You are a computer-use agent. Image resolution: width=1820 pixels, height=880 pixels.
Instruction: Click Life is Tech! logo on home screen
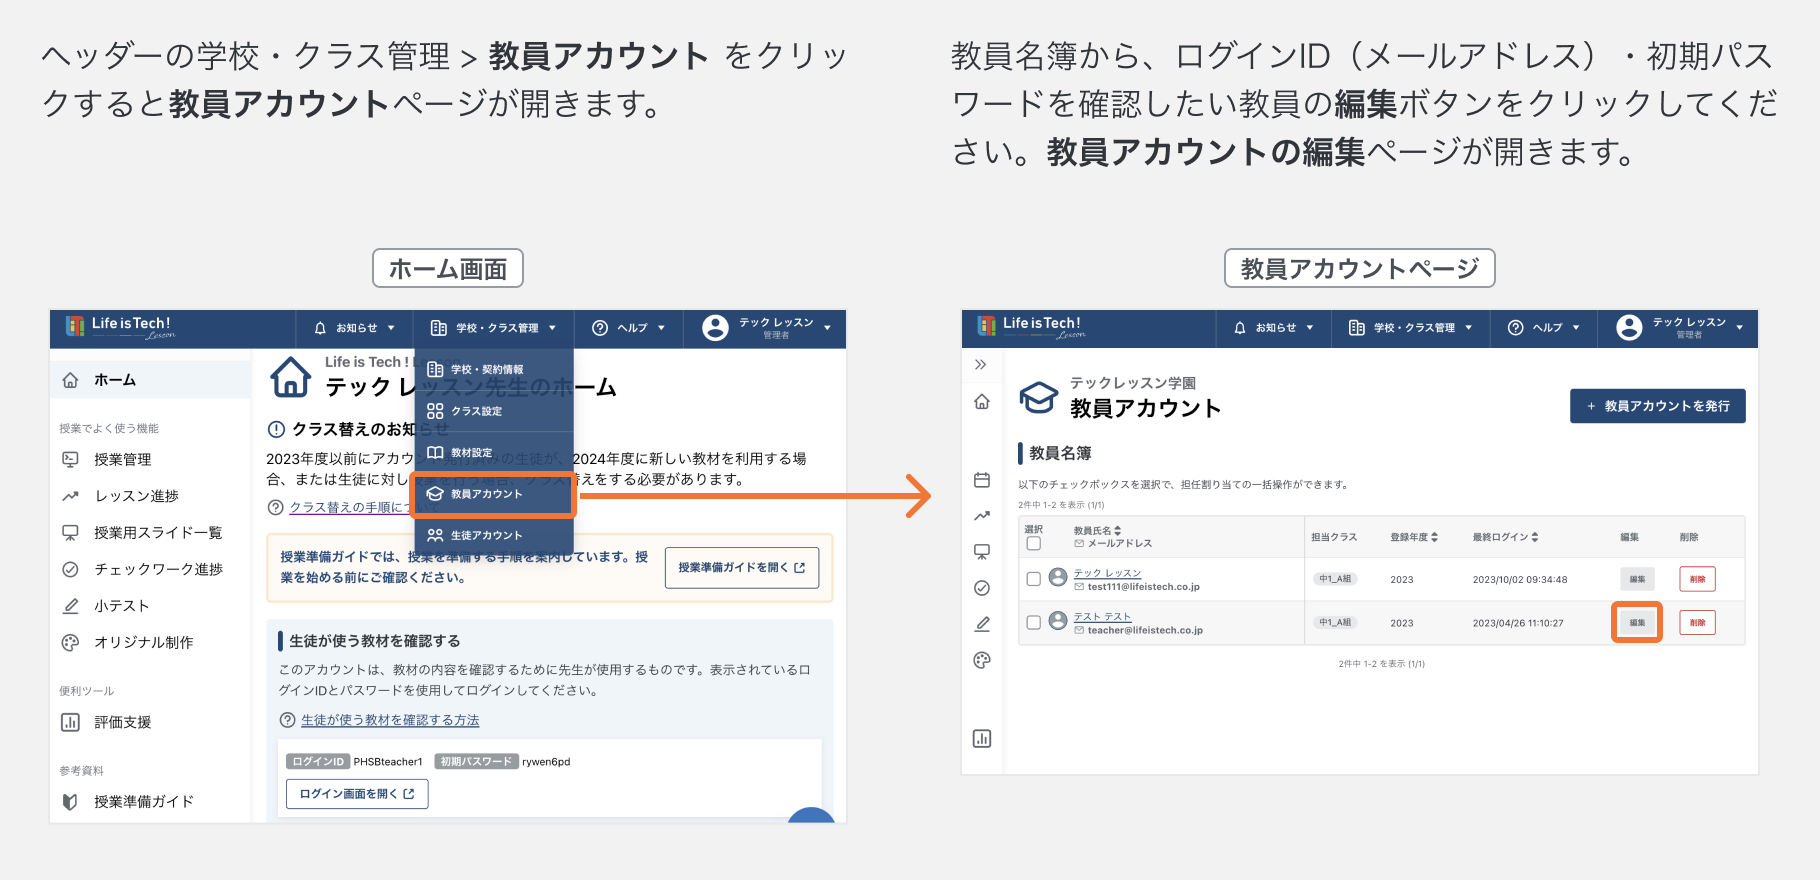[x=120, y=327]
